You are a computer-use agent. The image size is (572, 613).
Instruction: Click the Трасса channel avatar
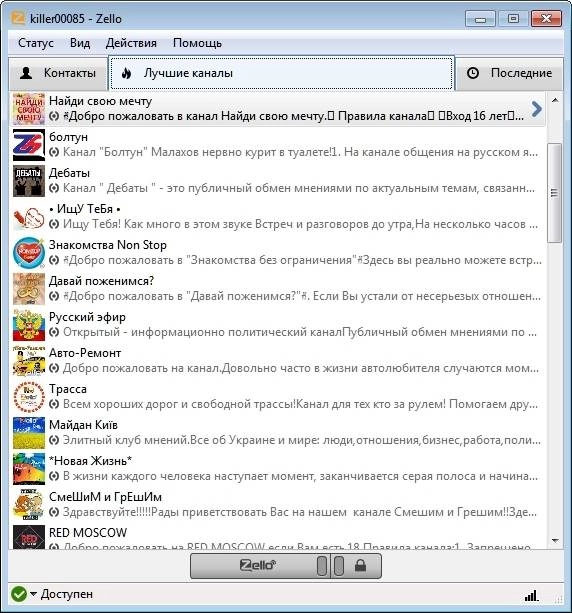point(29,397)
